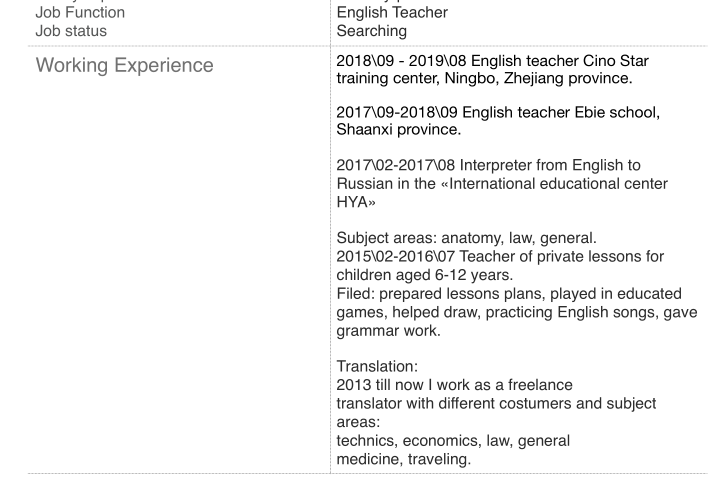Click the "Job Function" label
The image size is (713, 483).
coord(78,15)
